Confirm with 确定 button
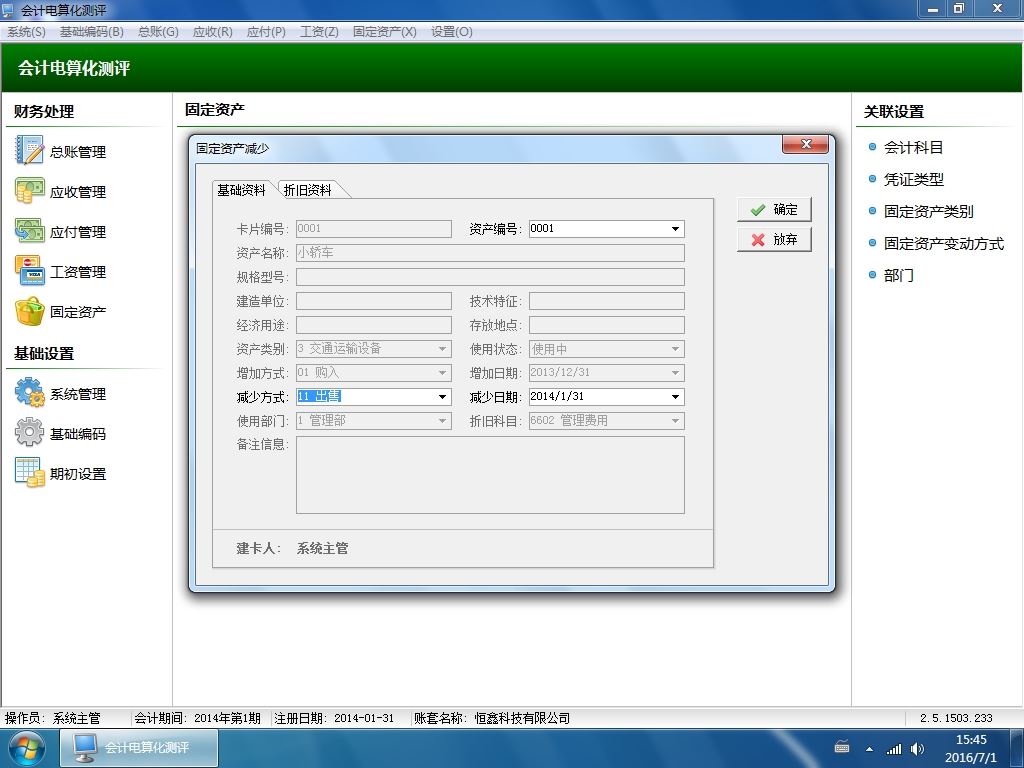 775,210
